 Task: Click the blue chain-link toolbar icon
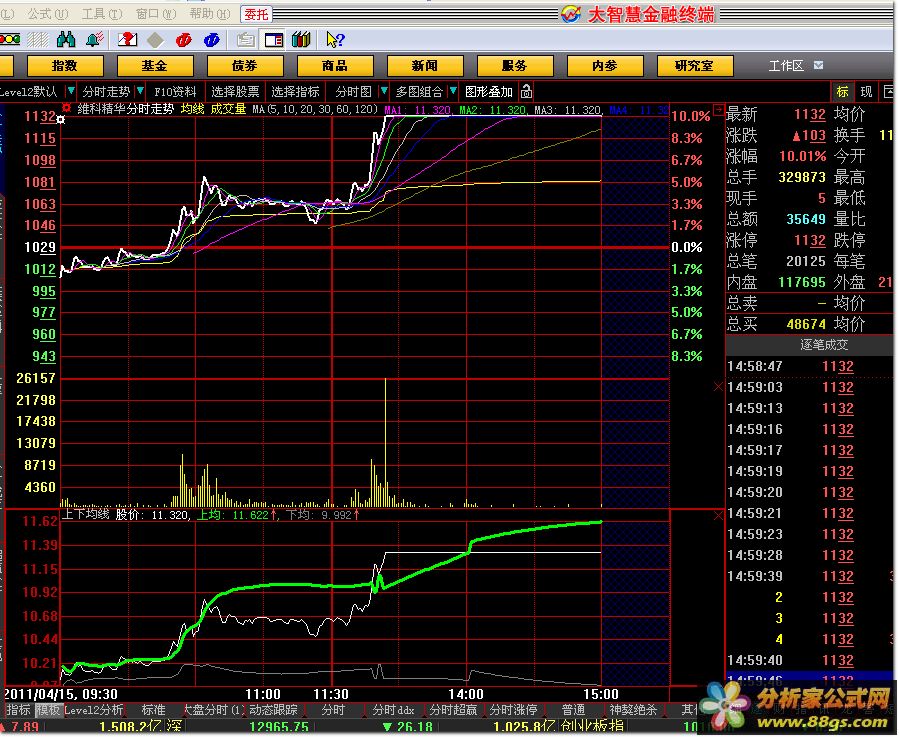212,40
